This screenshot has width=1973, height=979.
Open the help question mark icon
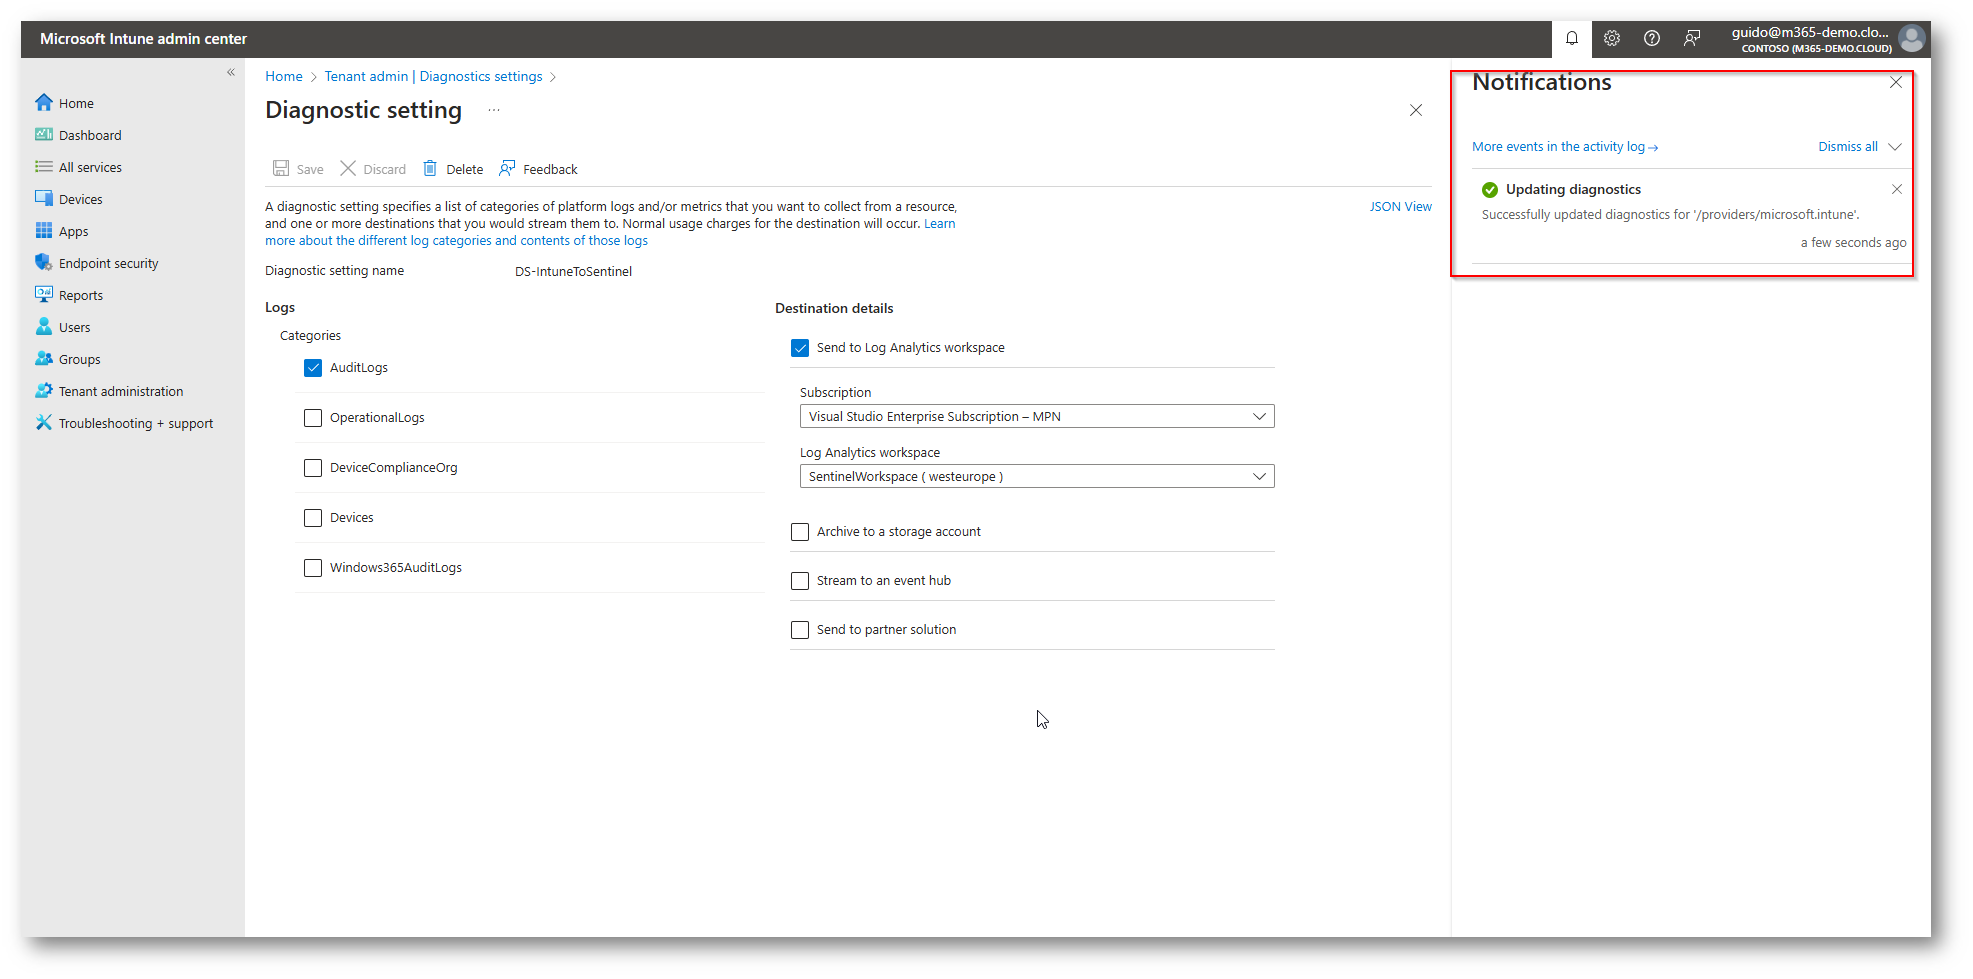pyautogui.click(x=1652, y=38)
